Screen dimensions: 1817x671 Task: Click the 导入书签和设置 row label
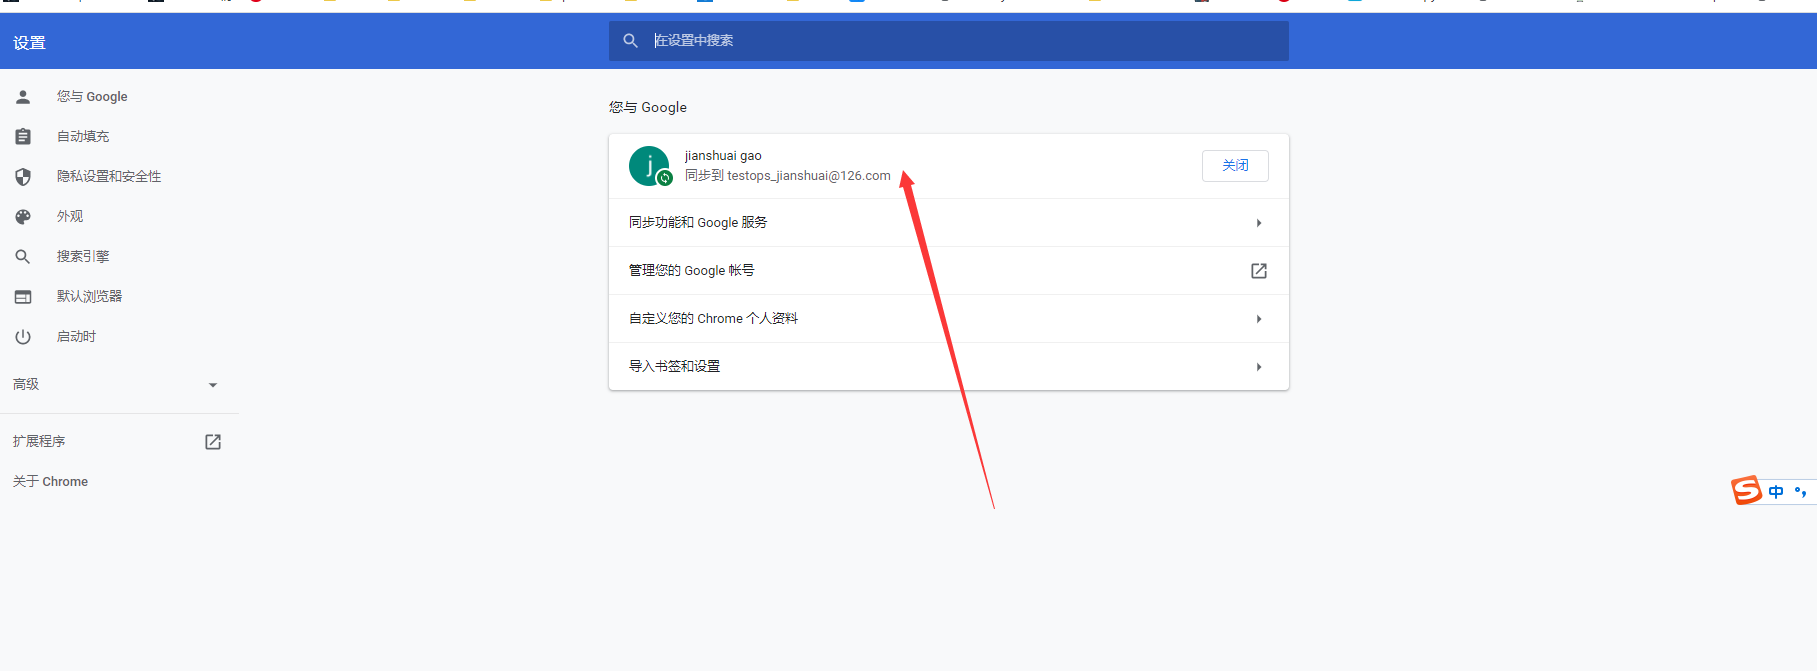(x=675, y=367)
